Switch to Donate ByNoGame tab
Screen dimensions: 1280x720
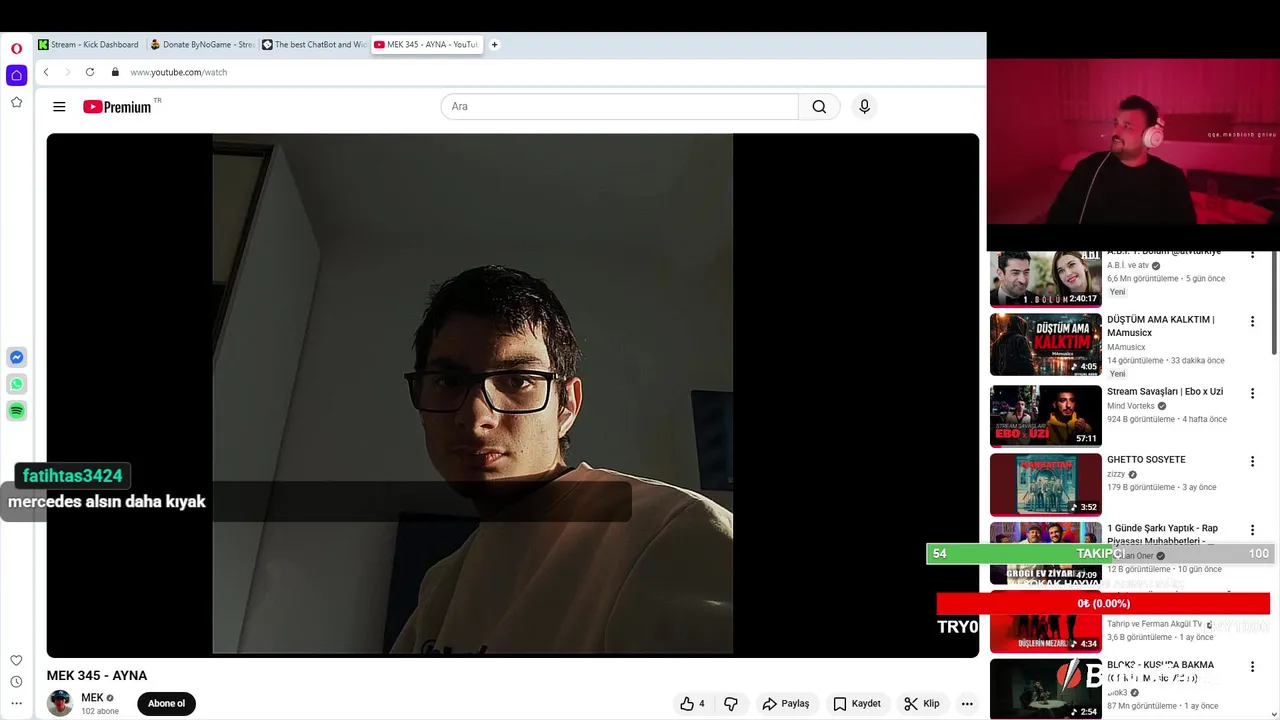(203, 44)
